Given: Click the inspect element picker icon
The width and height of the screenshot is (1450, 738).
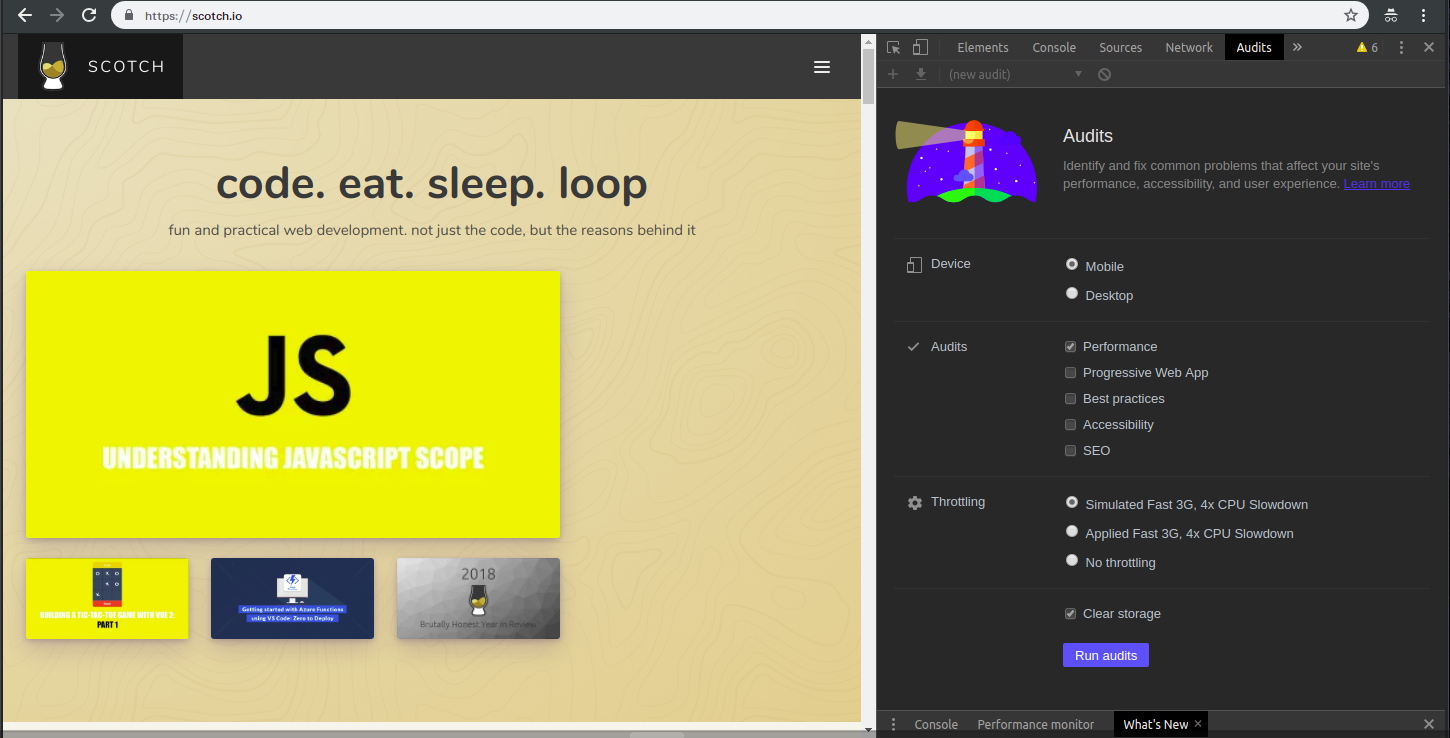Looking at the screenshot, I should [x=894, y=47].
